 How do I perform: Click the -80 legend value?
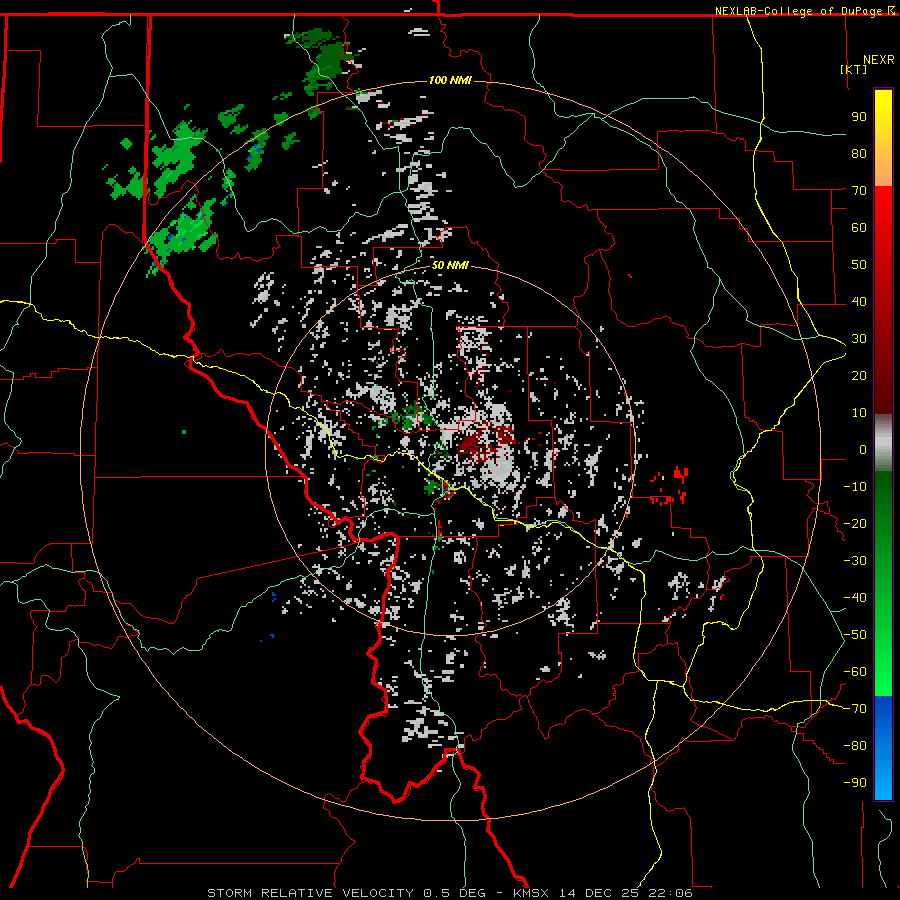855,746
